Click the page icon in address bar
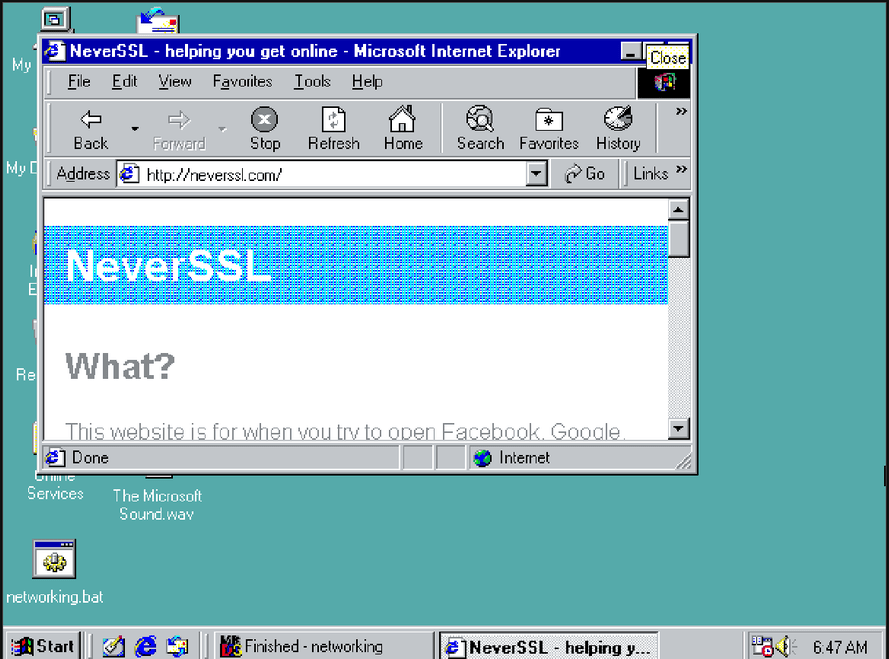889x659 pixels. (x=129, y=174)
